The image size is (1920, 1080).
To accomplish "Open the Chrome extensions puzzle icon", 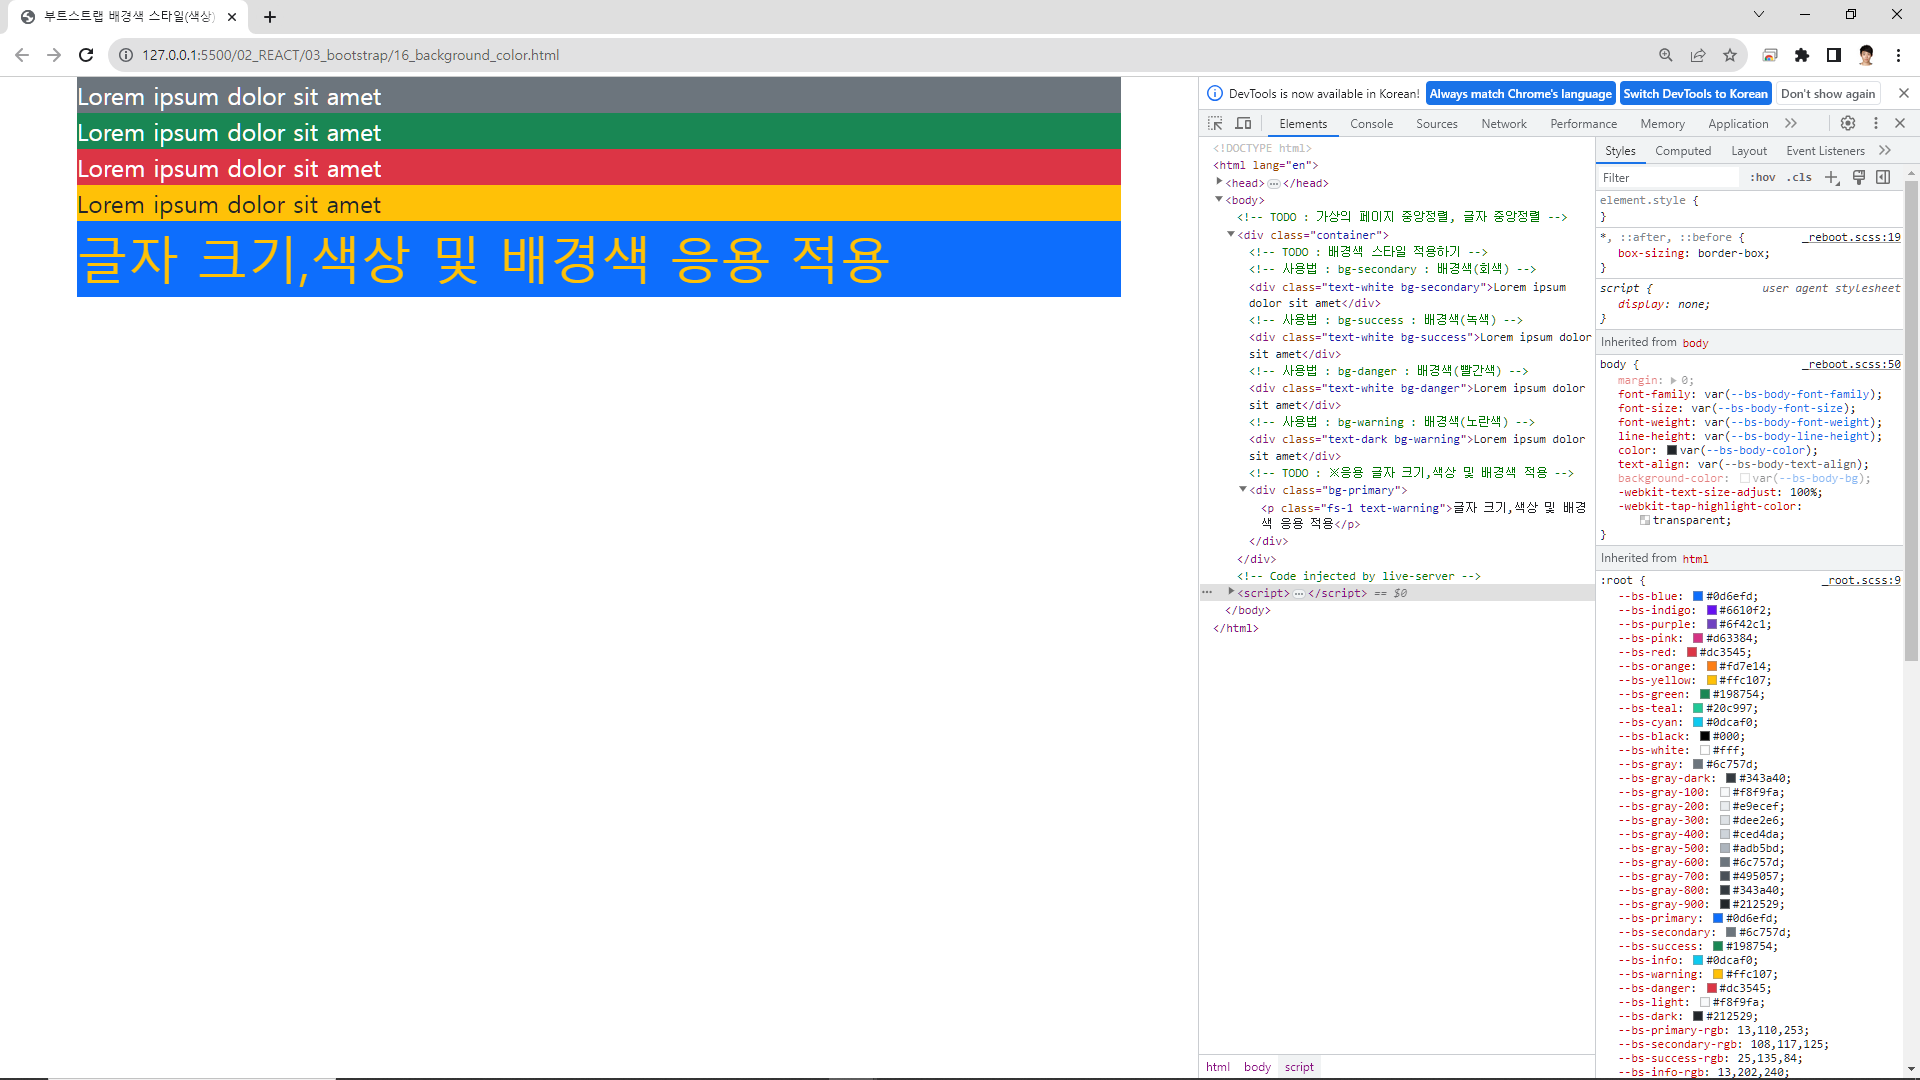I will pos(1802,55).
